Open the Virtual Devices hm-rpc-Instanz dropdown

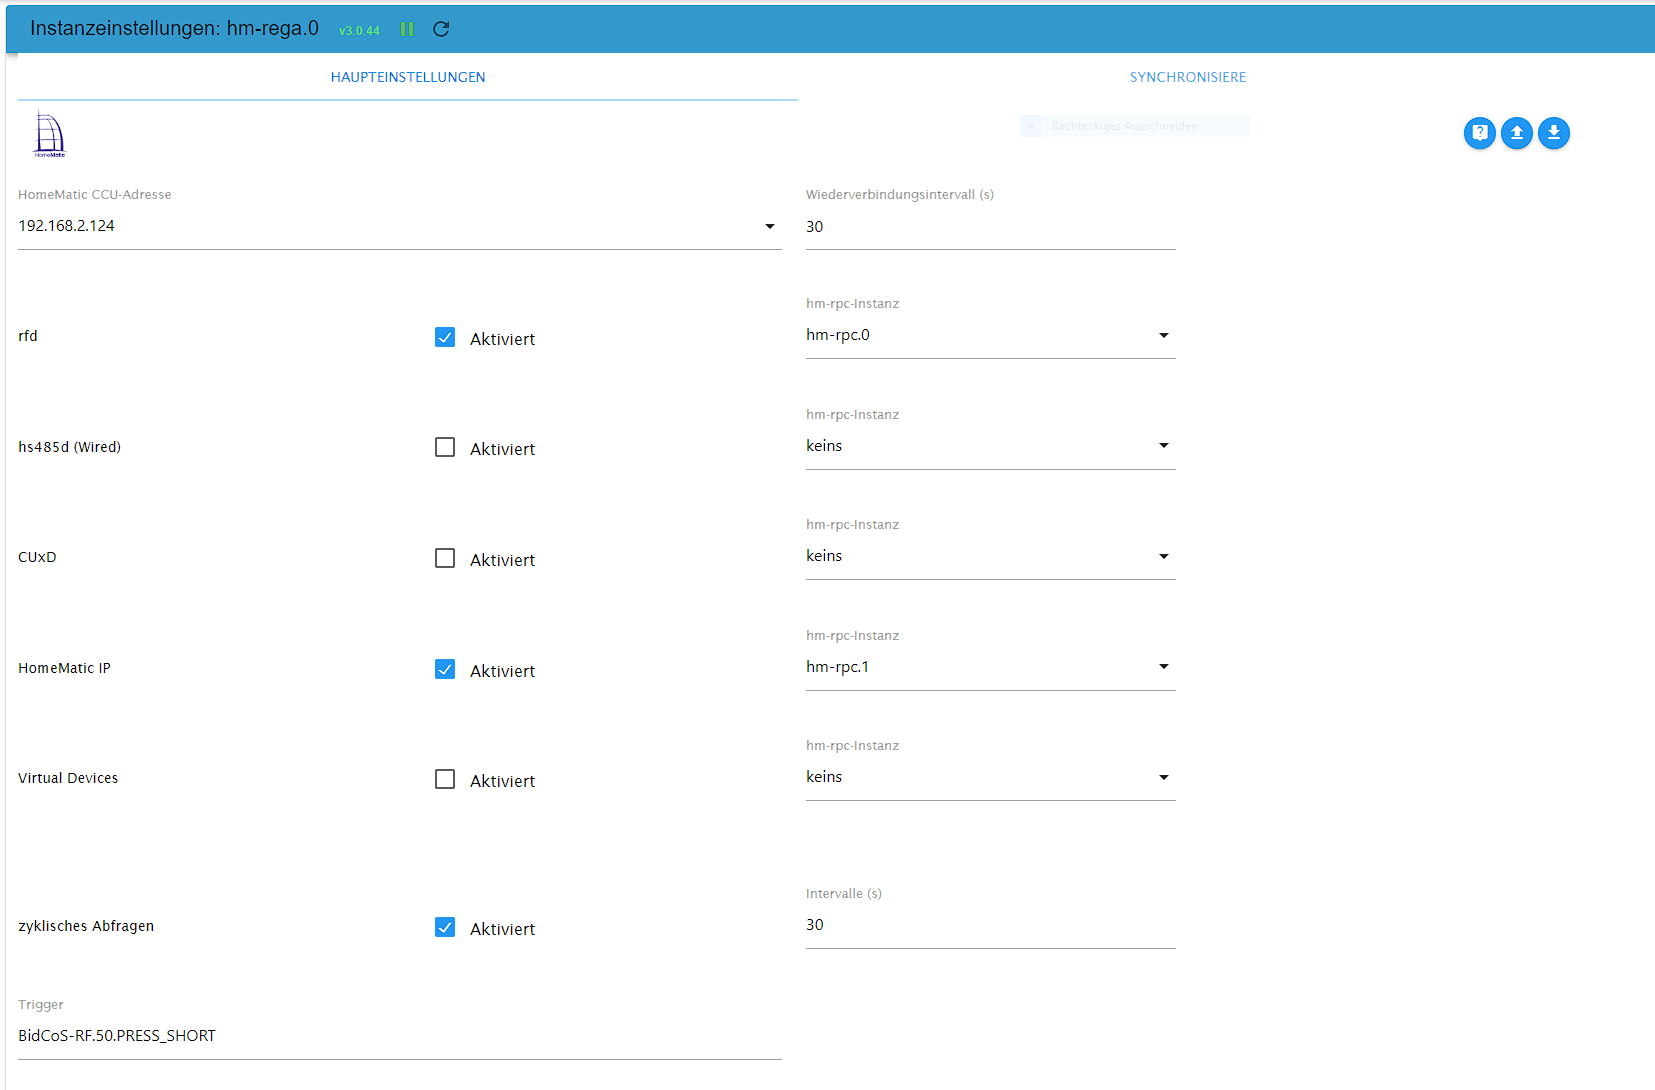(x=991, y=777)
